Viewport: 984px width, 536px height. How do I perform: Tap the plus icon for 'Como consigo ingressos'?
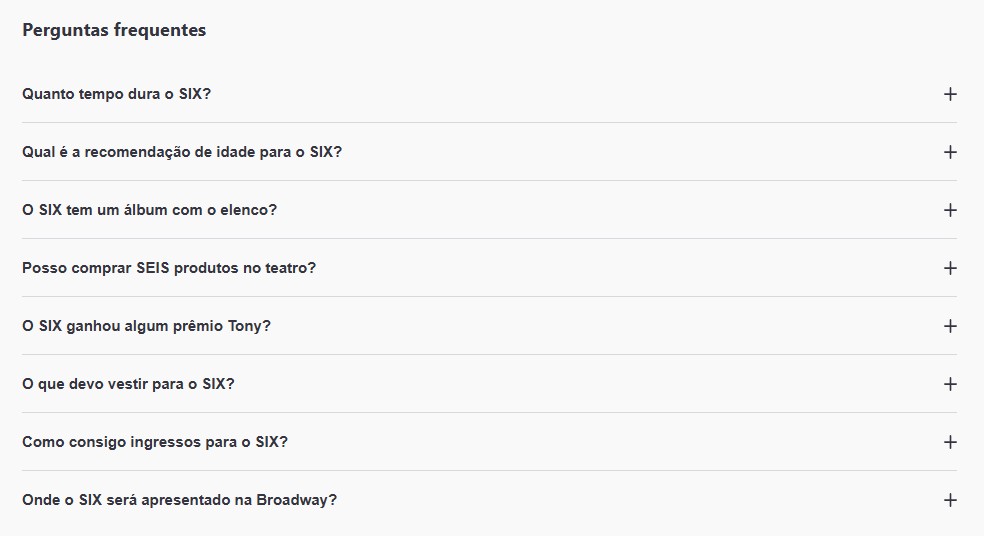point(950,442)
